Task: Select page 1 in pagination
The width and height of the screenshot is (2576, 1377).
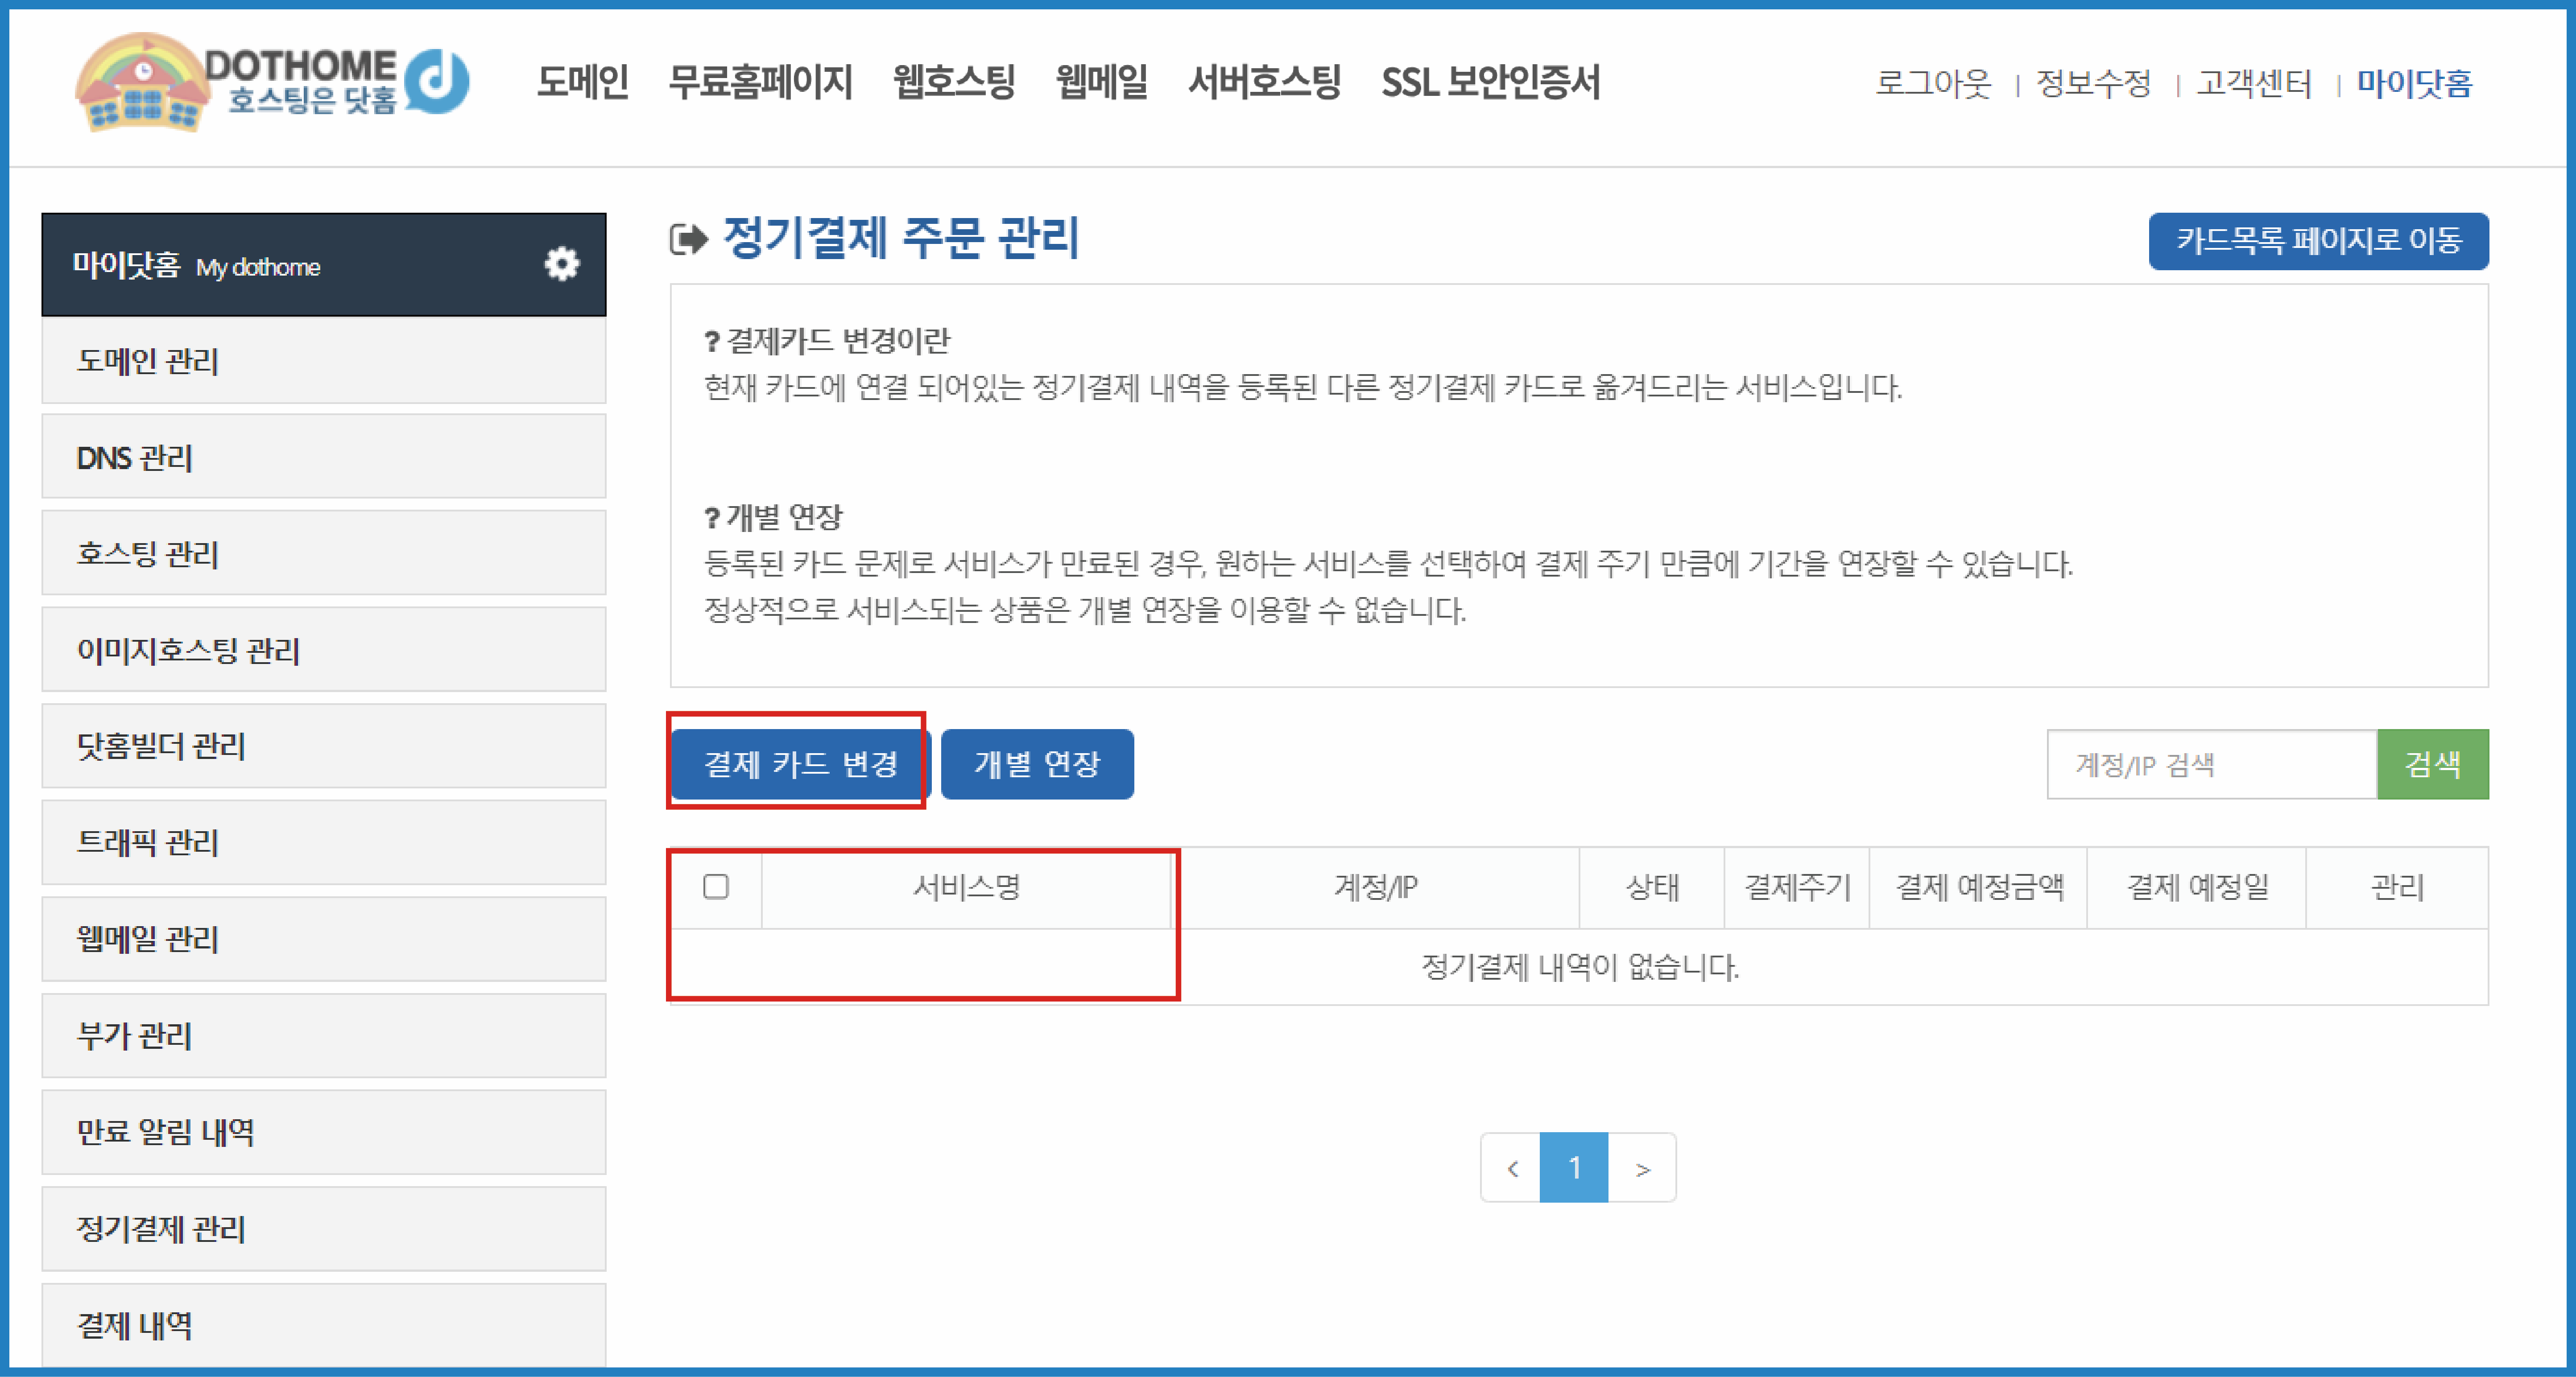Action: pyautogui.click(x=1574, y=1168)
